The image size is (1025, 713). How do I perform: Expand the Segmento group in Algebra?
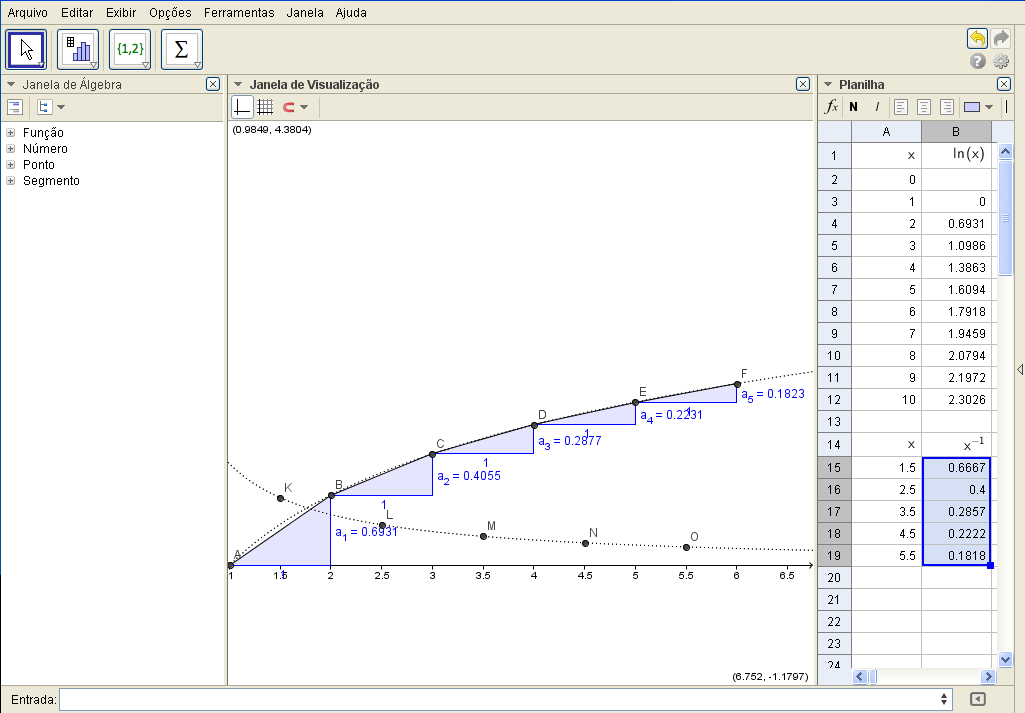coord(10,181)
